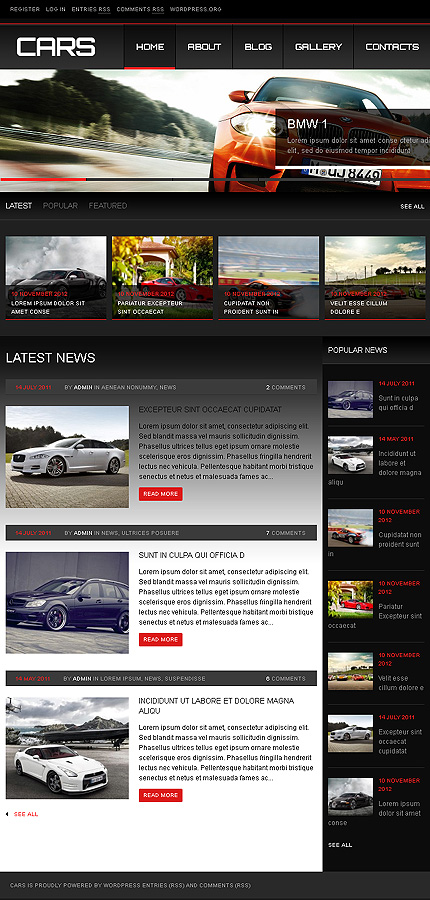The image size is (430, 900).
Task: Click Admin author link on 14 May 2011 post
Action: [x=82, y=678]
